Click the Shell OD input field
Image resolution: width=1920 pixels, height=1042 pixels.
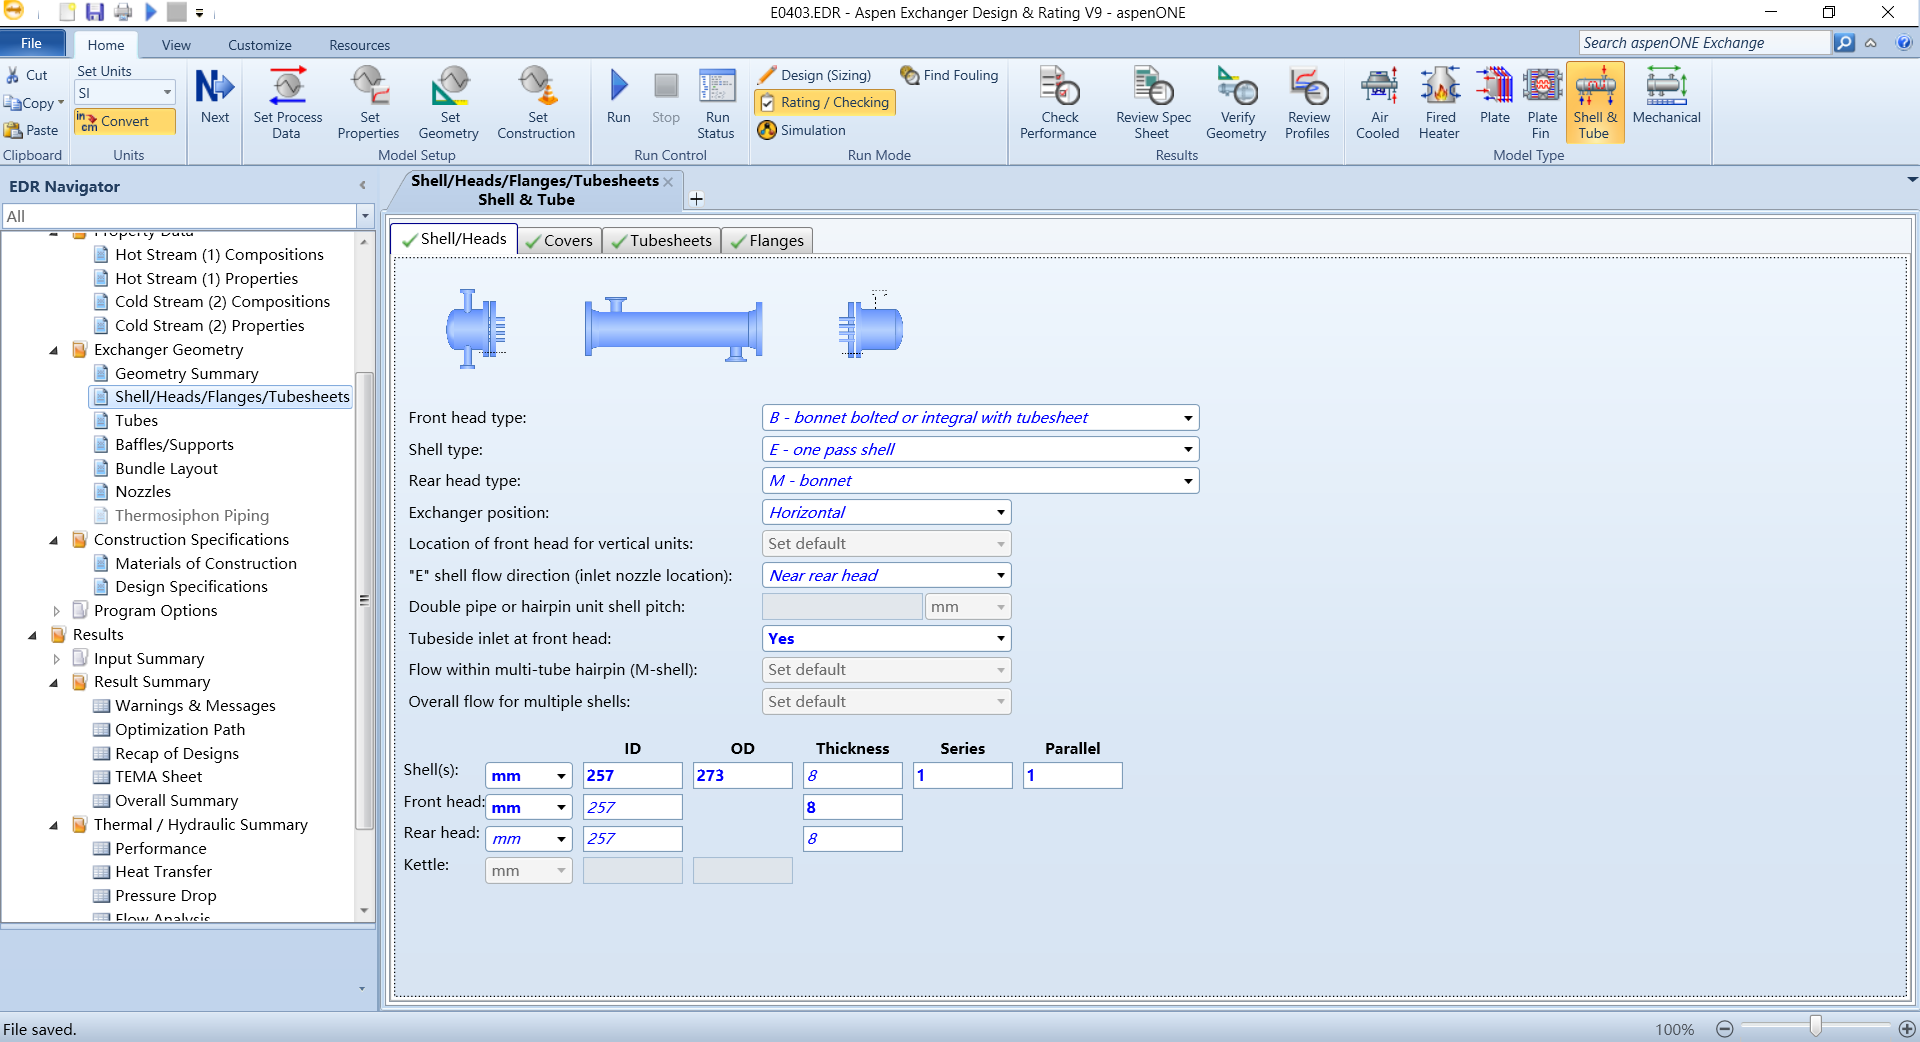click(x=742, y=776)
